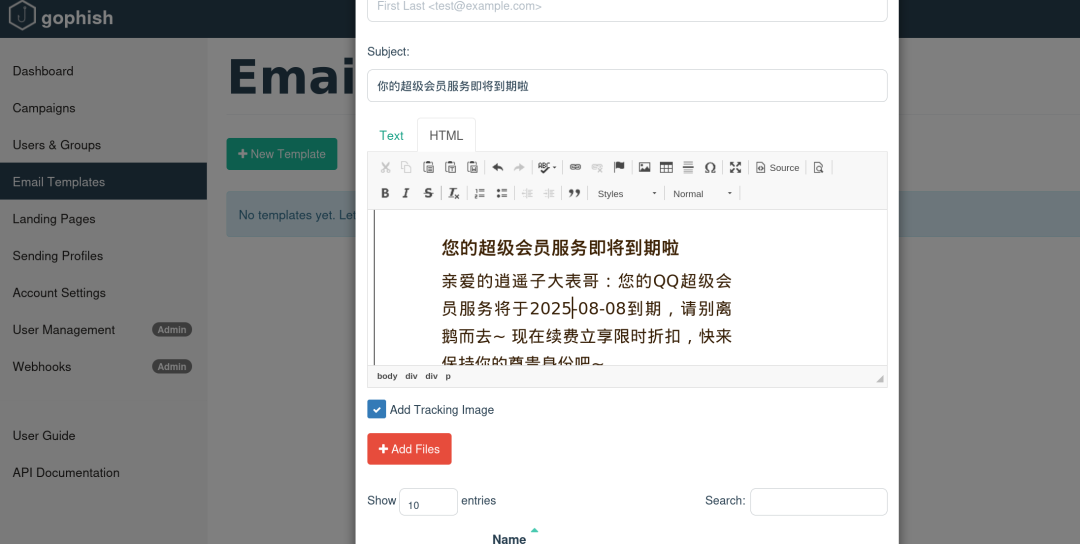Open Webhooks in the sidebar

(x=41, y=366)
